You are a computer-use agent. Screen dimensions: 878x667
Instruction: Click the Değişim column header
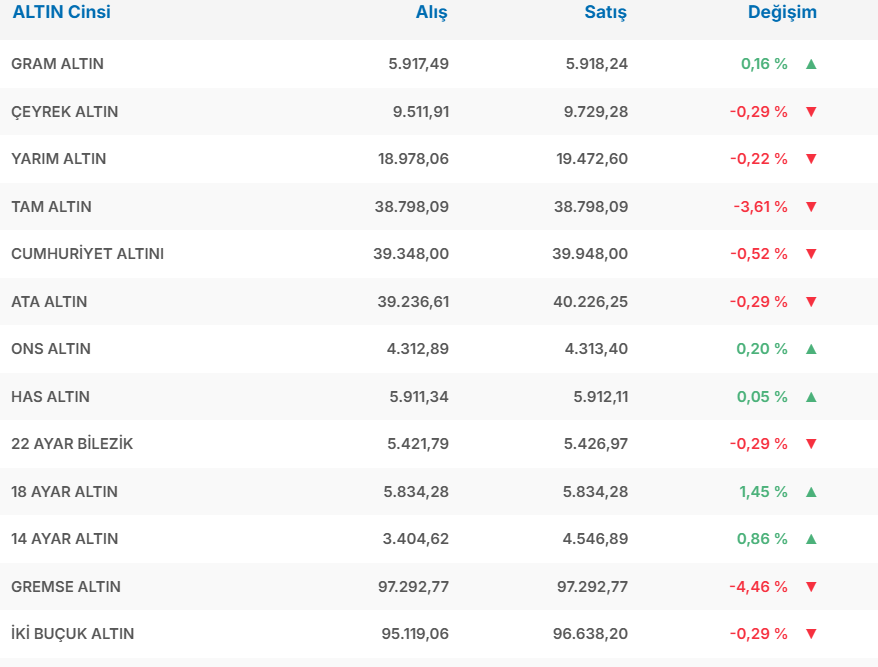[782, 13]
